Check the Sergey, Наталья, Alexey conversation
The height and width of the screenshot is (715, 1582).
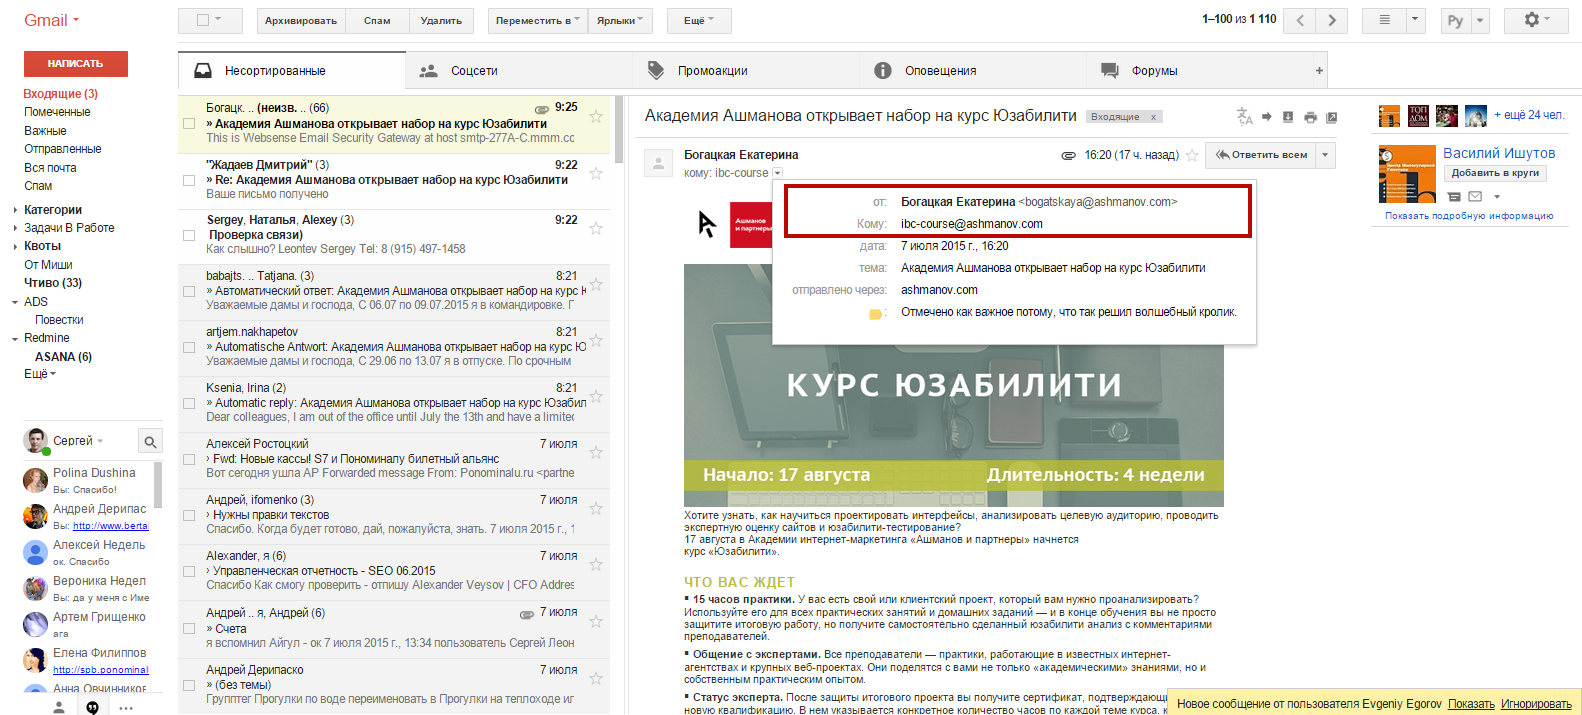[189, 235]
